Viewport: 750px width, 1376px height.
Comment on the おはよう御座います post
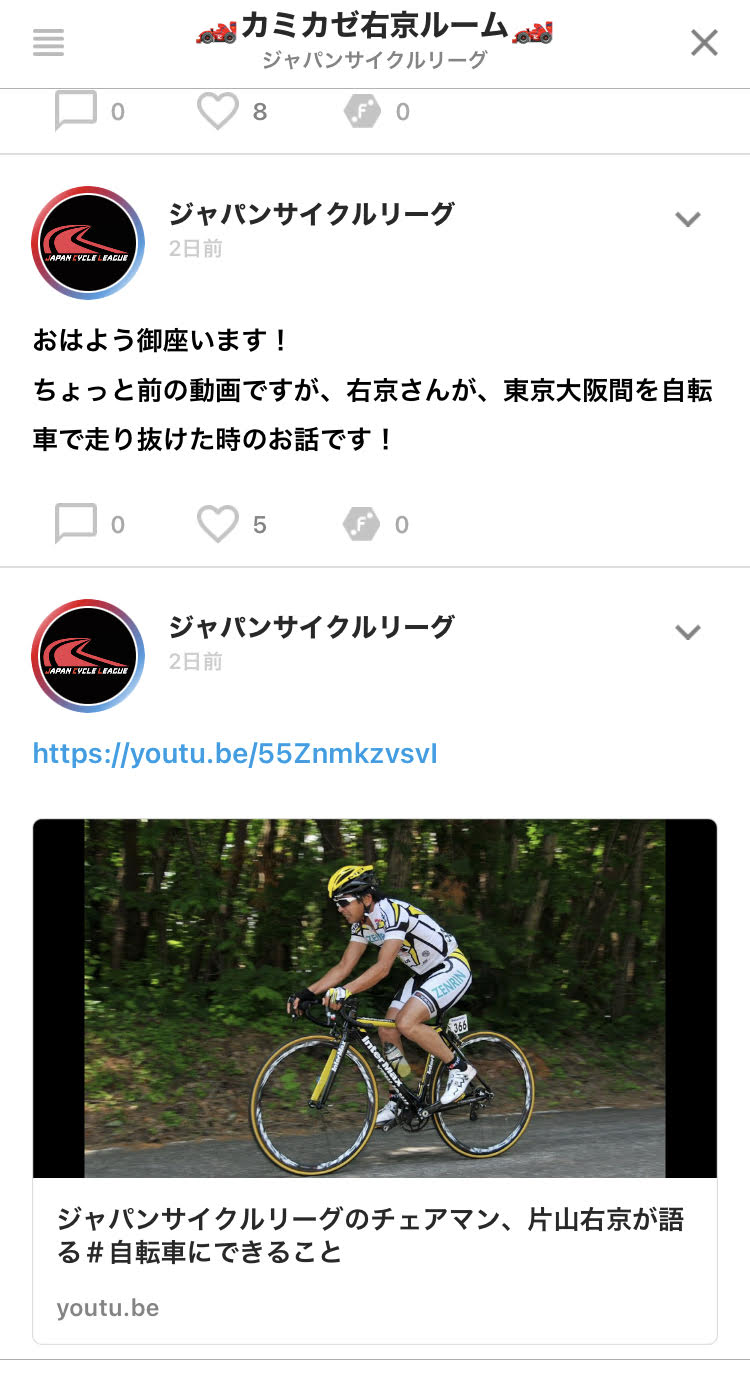point(76,524)
